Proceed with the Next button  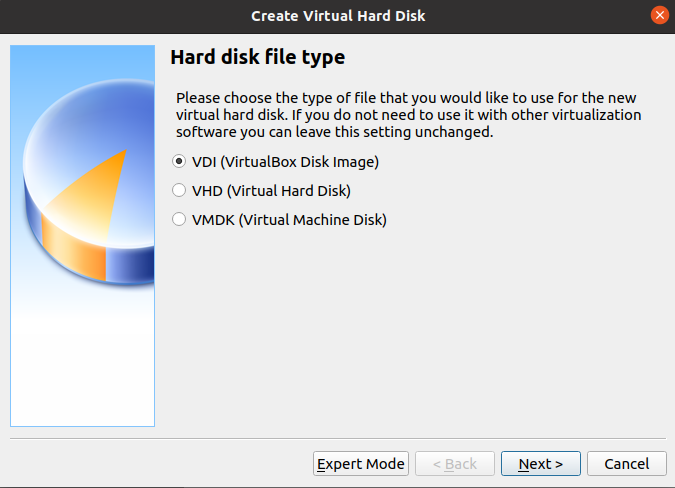point(540,464)
